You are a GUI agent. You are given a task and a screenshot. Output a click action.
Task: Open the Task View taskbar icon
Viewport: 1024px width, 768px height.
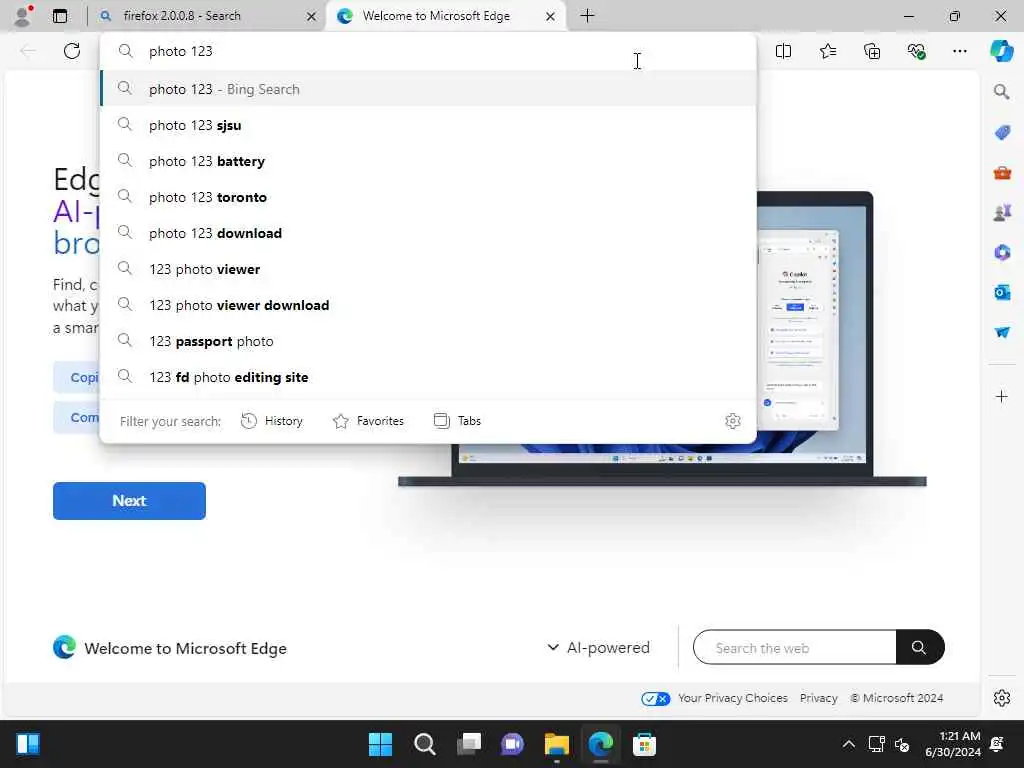[x=468, y=744]
